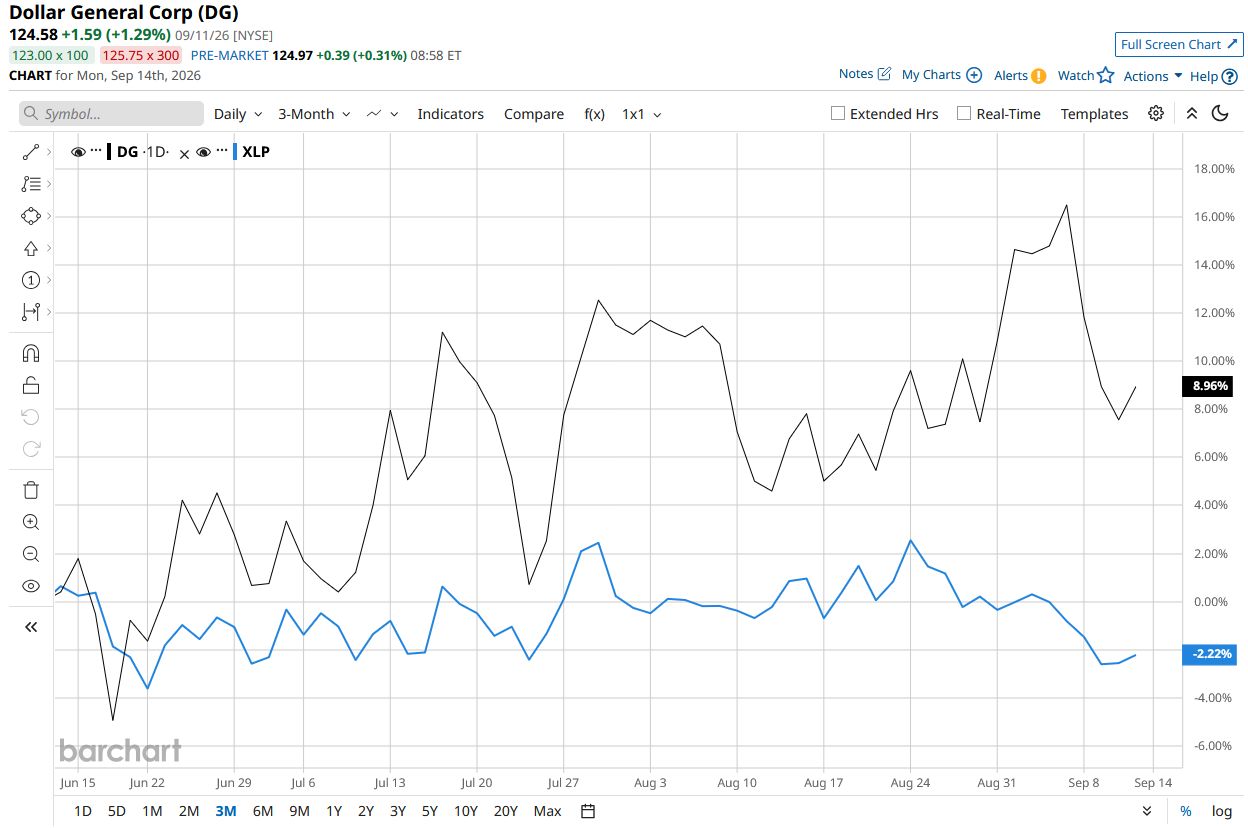Select the 6M time range tab
The image size is (1248, 828).
click(x=263, y=811)
